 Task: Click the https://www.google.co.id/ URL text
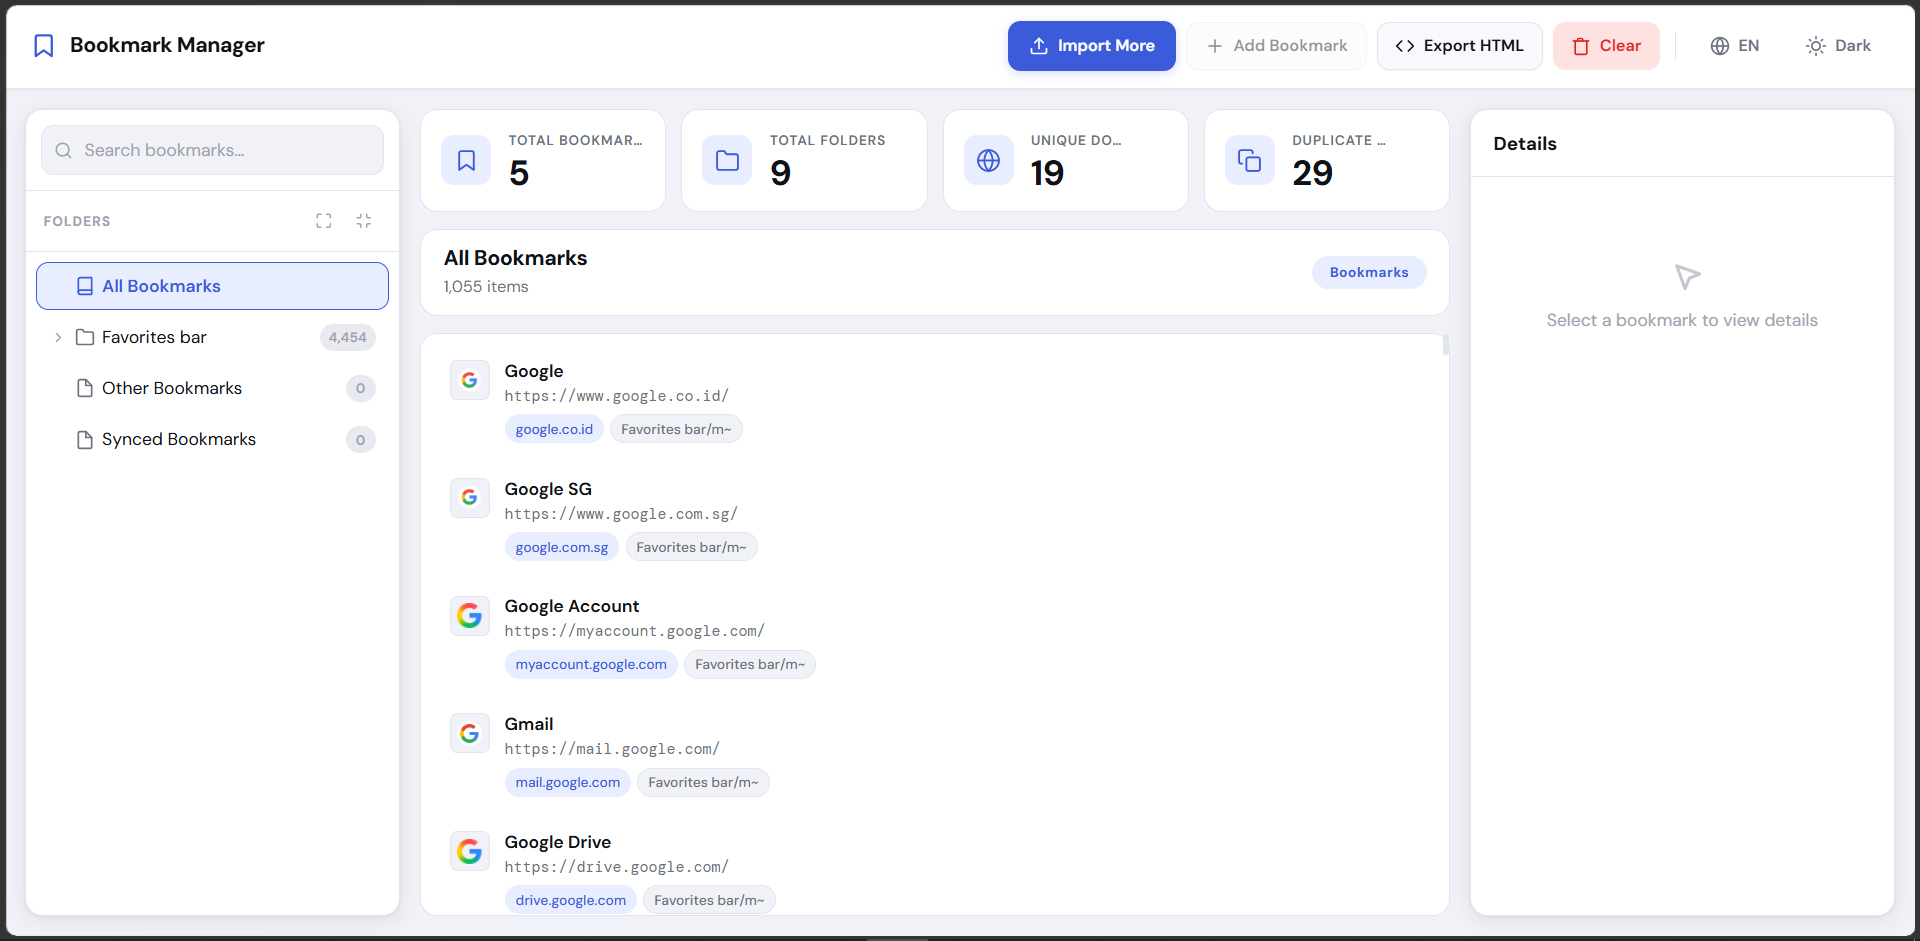pos(617,397)
